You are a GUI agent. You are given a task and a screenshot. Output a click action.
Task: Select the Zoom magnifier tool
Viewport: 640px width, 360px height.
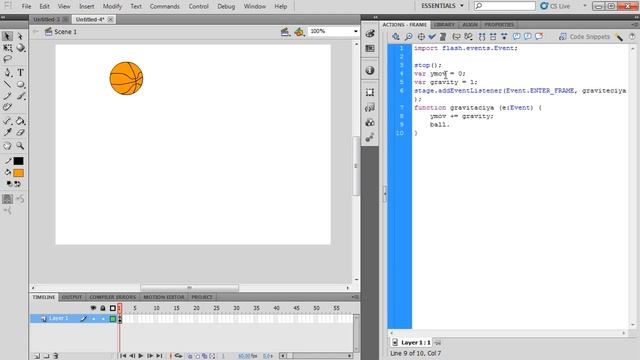(x=20, y=146)
